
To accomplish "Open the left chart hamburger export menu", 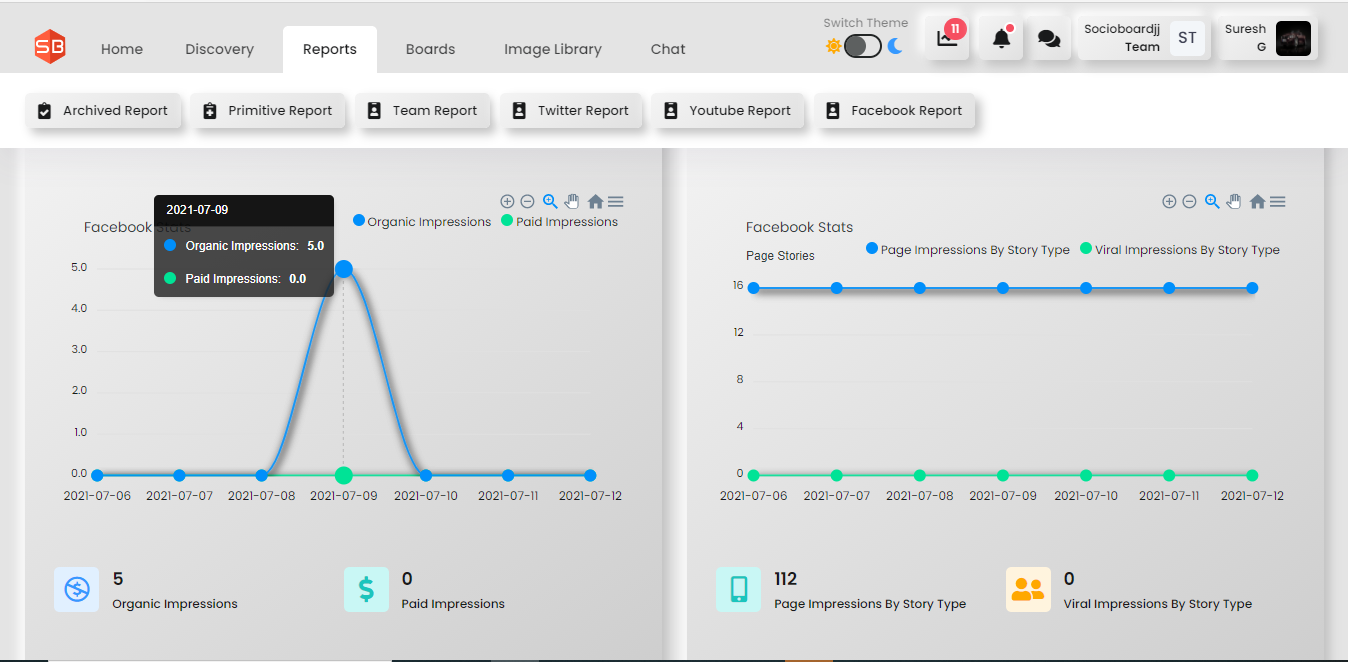I will [x=616, y=201].
